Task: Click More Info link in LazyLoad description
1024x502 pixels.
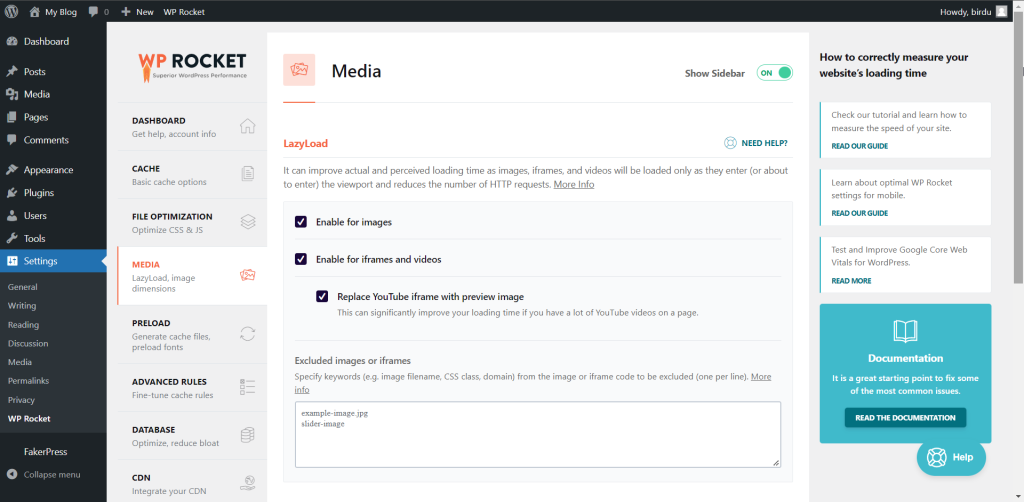Action: pyautogui.click(x=574, y=185)
